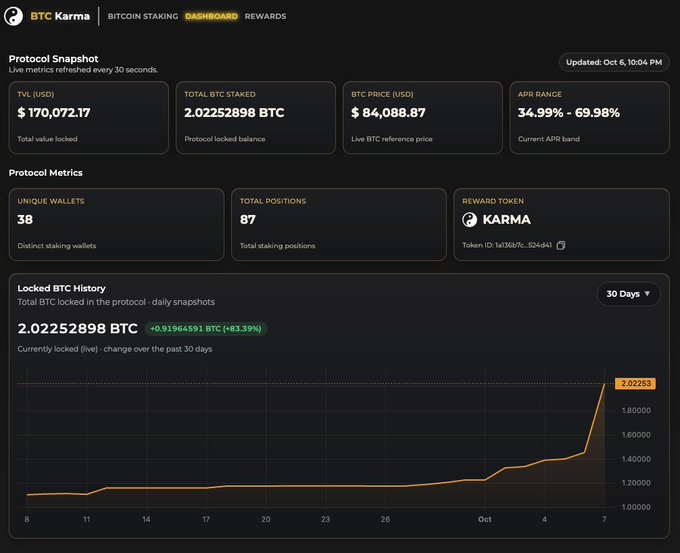Click the KARMA token name
680x553 pixels.
507,220
